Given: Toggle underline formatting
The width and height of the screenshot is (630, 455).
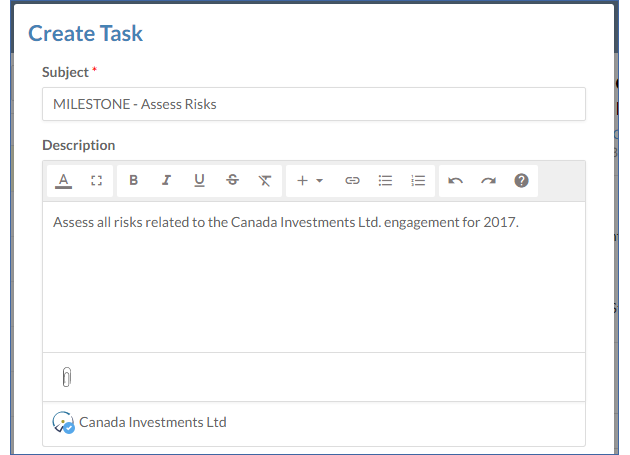Looking at the screenshot, I should click(x=199, y=181).
